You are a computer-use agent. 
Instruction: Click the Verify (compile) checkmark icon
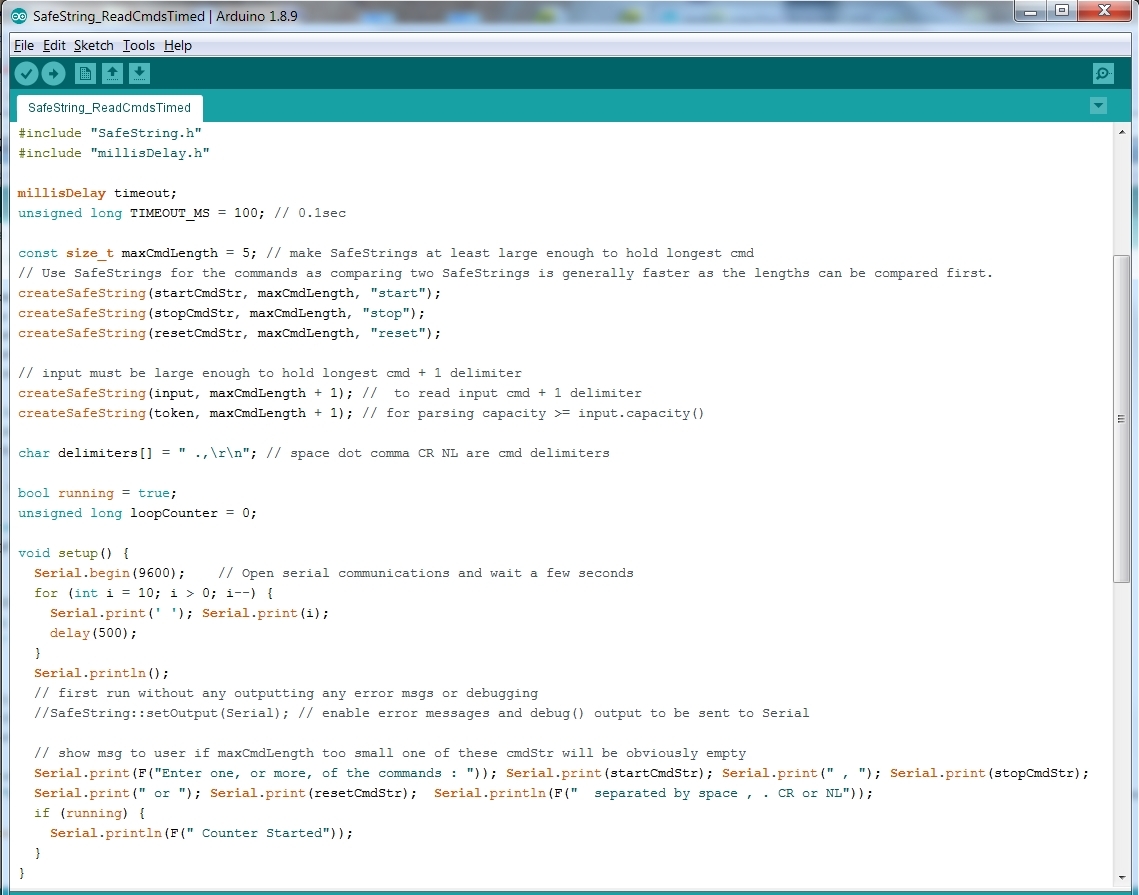coord(26,73)
